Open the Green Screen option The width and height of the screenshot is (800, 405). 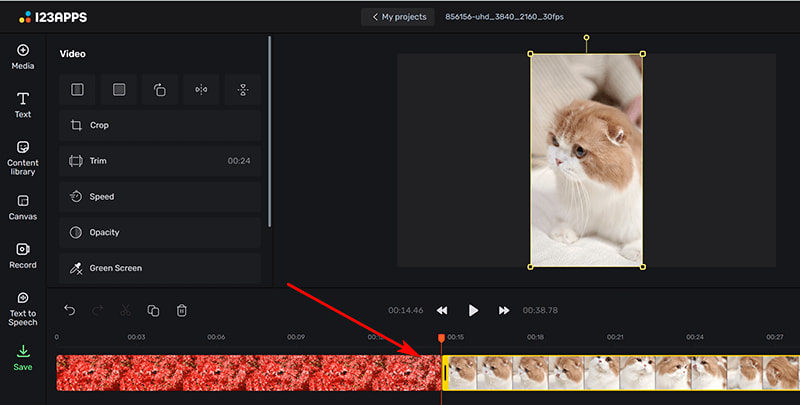160,268
